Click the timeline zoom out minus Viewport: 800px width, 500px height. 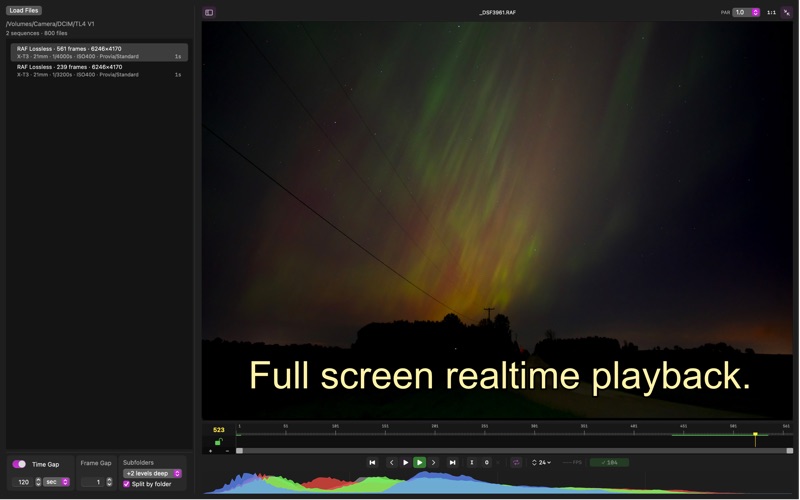227,451
